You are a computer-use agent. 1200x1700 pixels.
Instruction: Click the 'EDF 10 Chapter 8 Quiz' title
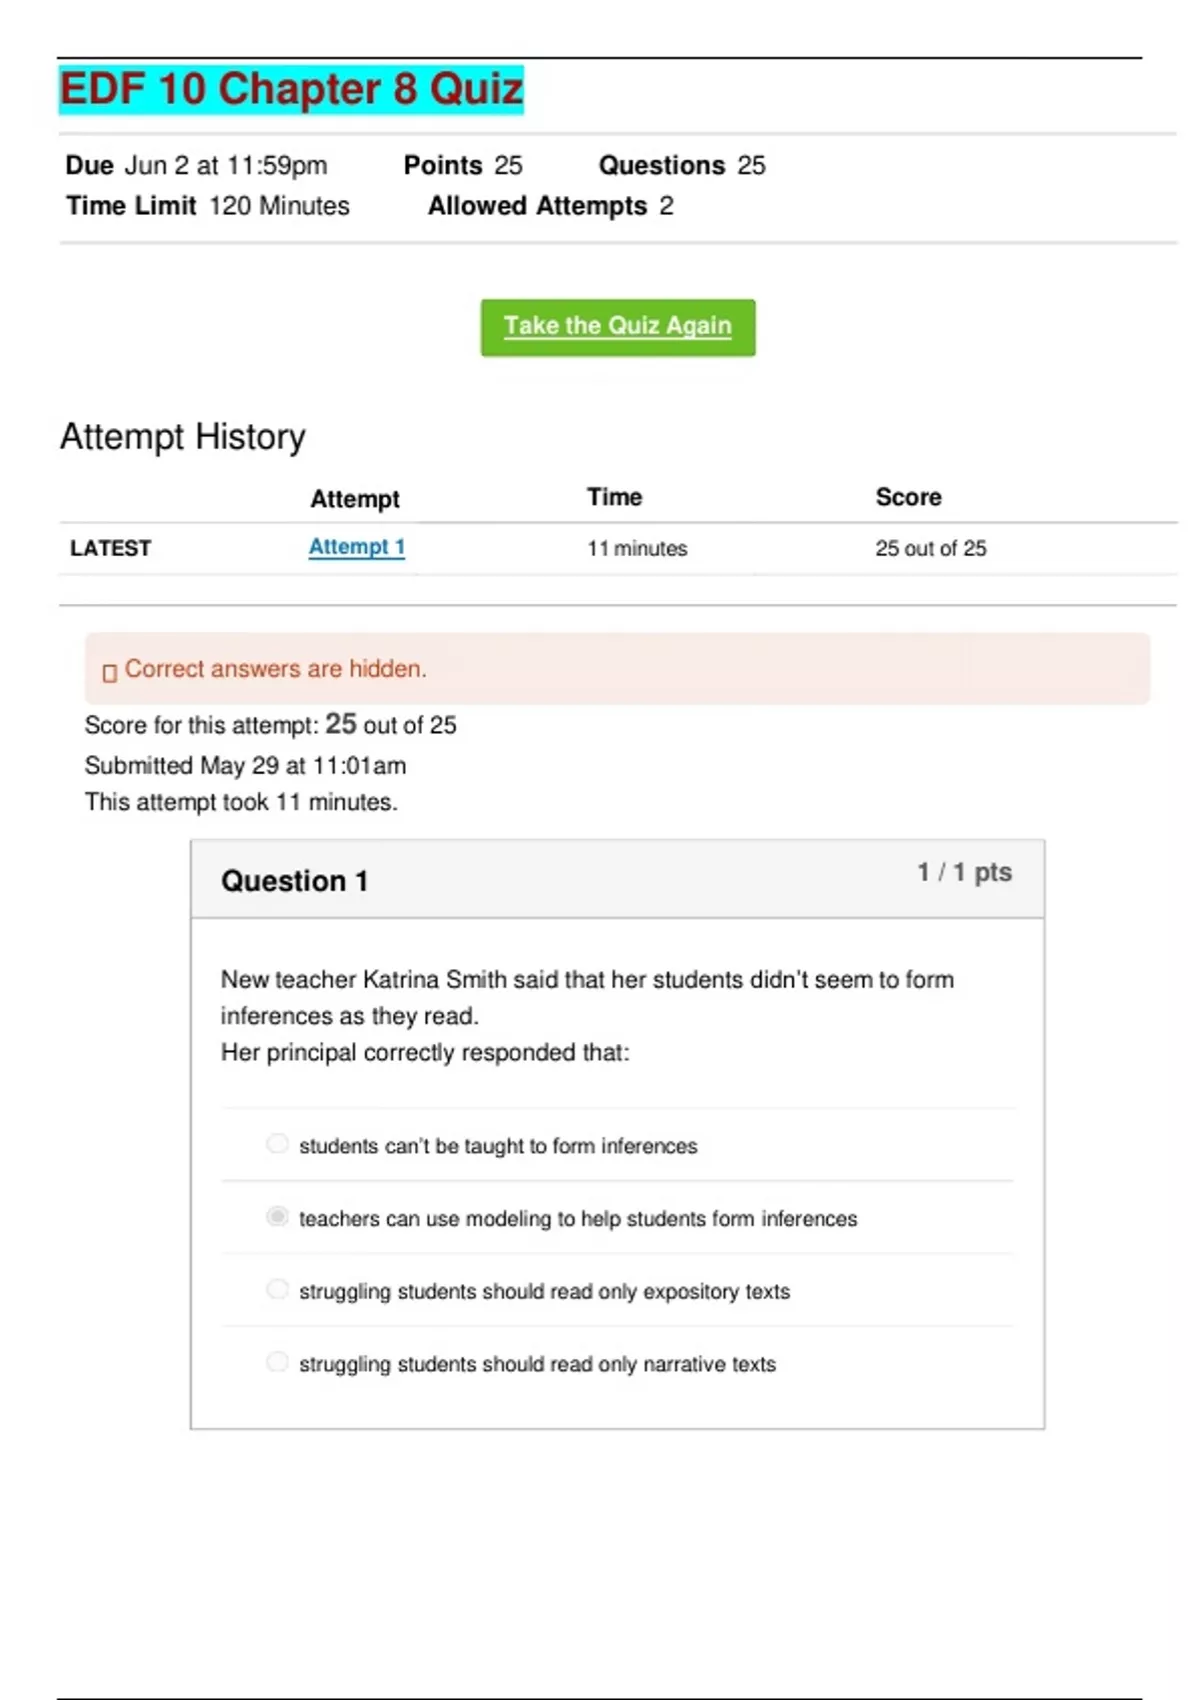pyautogui.click(x=291, y=89)
